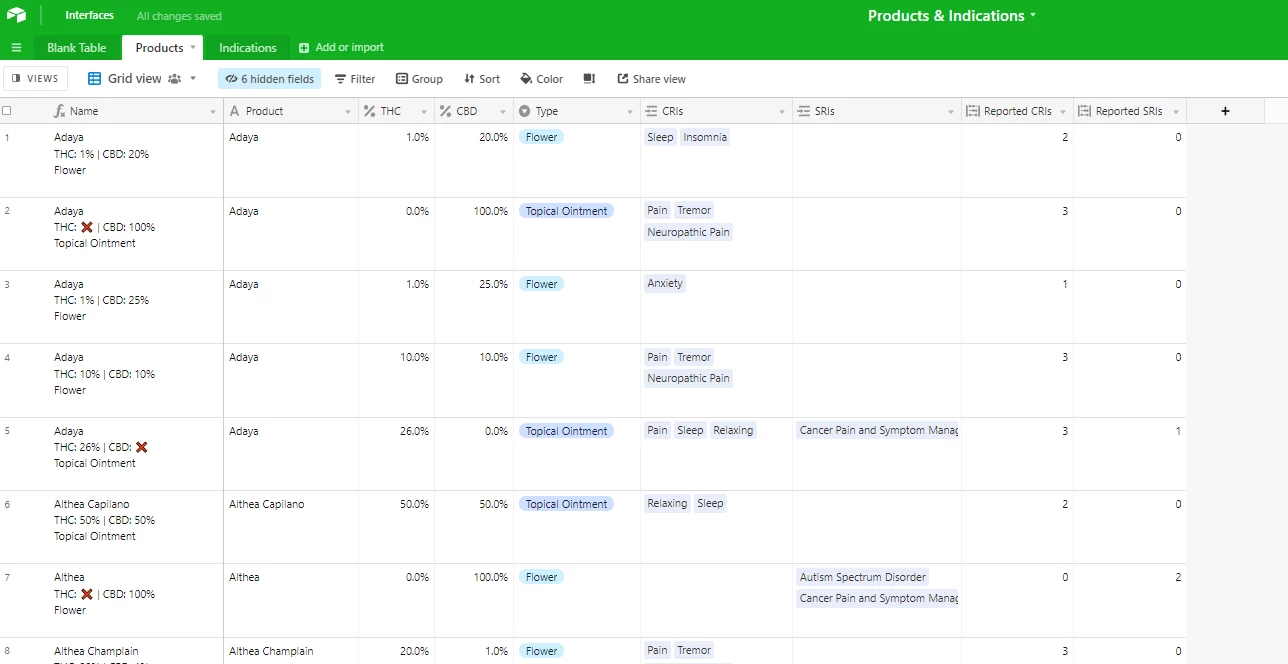The height and width of the screenshot is (664, 1288).
Task: Click the Flower tag in row 1
Action: (541, 137)
